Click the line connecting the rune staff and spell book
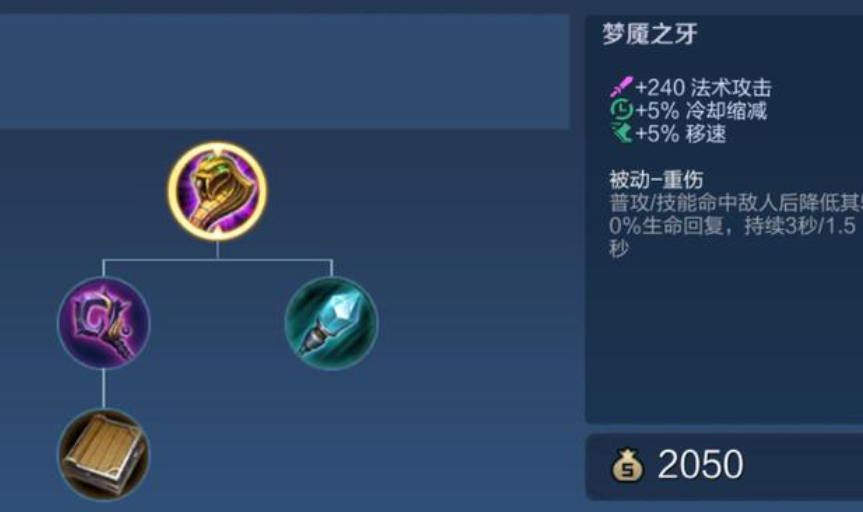863x512 pixels. point(103,389)
